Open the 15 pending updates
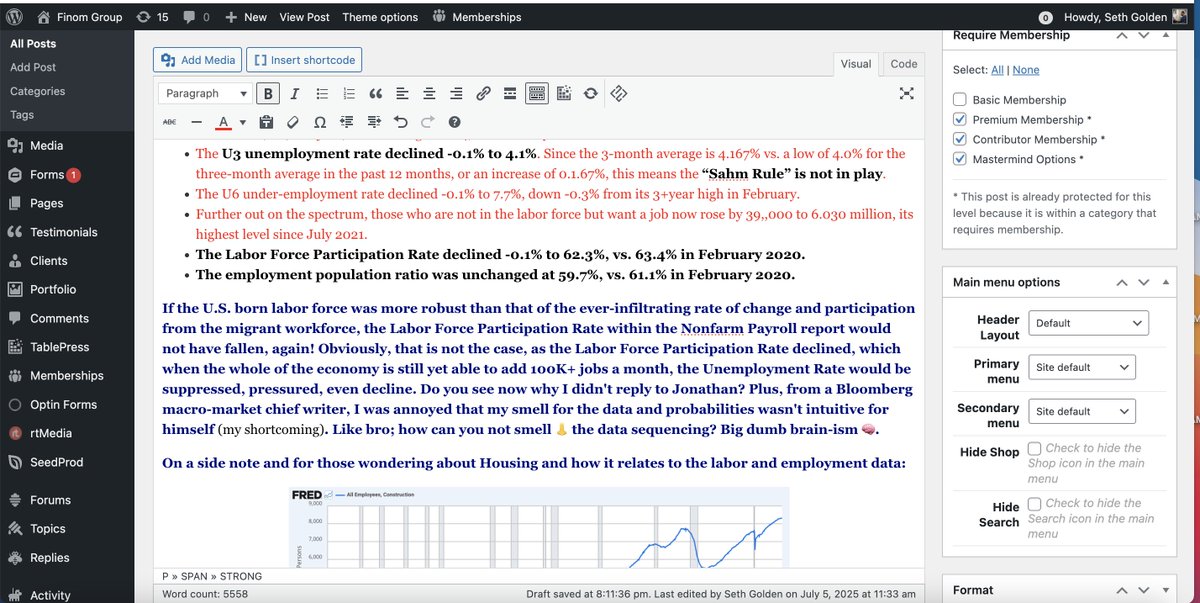Image resolution: width=1200 pixels, height=603 pixels. (151, 17)
